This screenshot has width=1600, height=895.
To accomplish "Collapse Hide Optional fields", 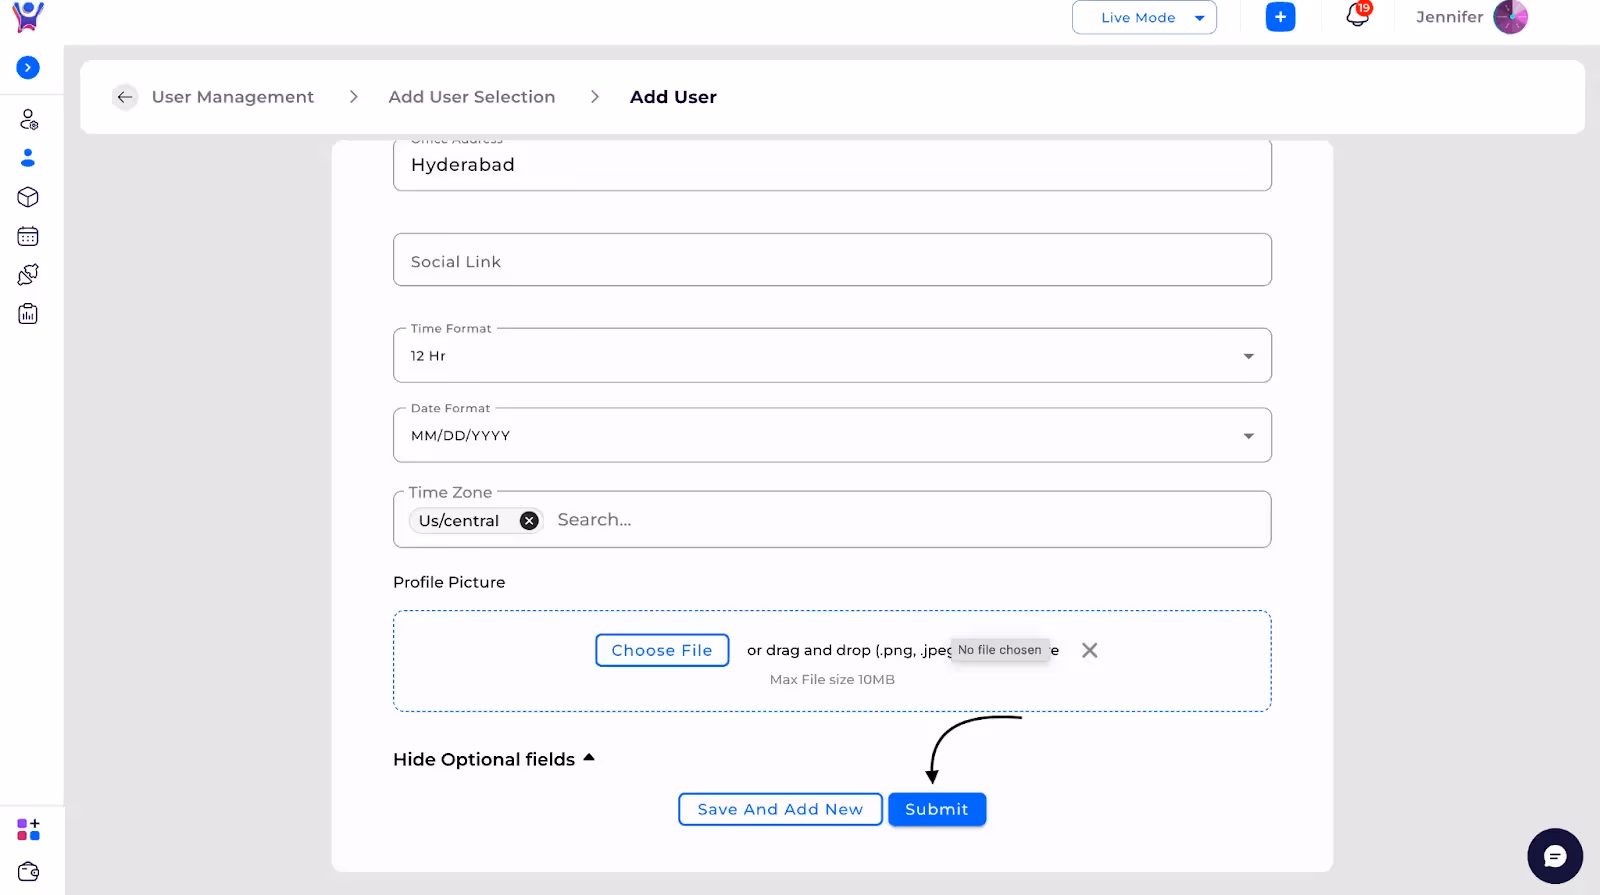I will 494,759.
